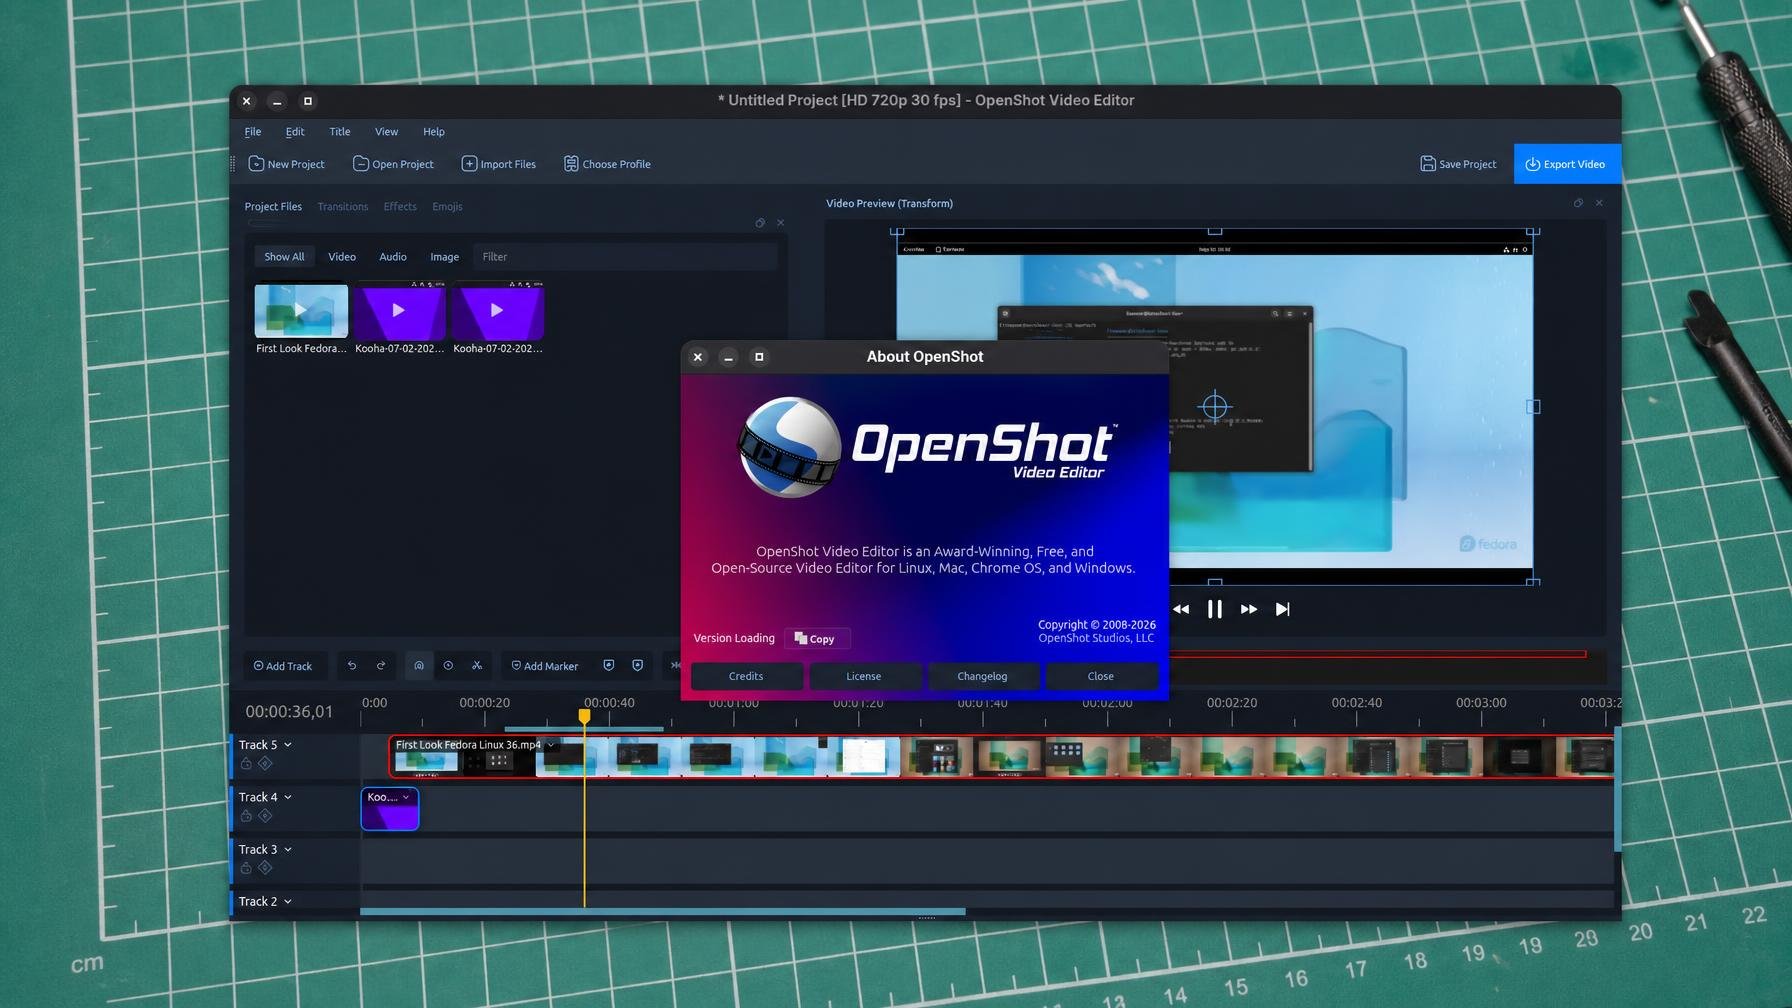Viewport: 1792px width, 1008px height.
Task: Open the Track 5 dropdown menu
Action: click(288, 745)
